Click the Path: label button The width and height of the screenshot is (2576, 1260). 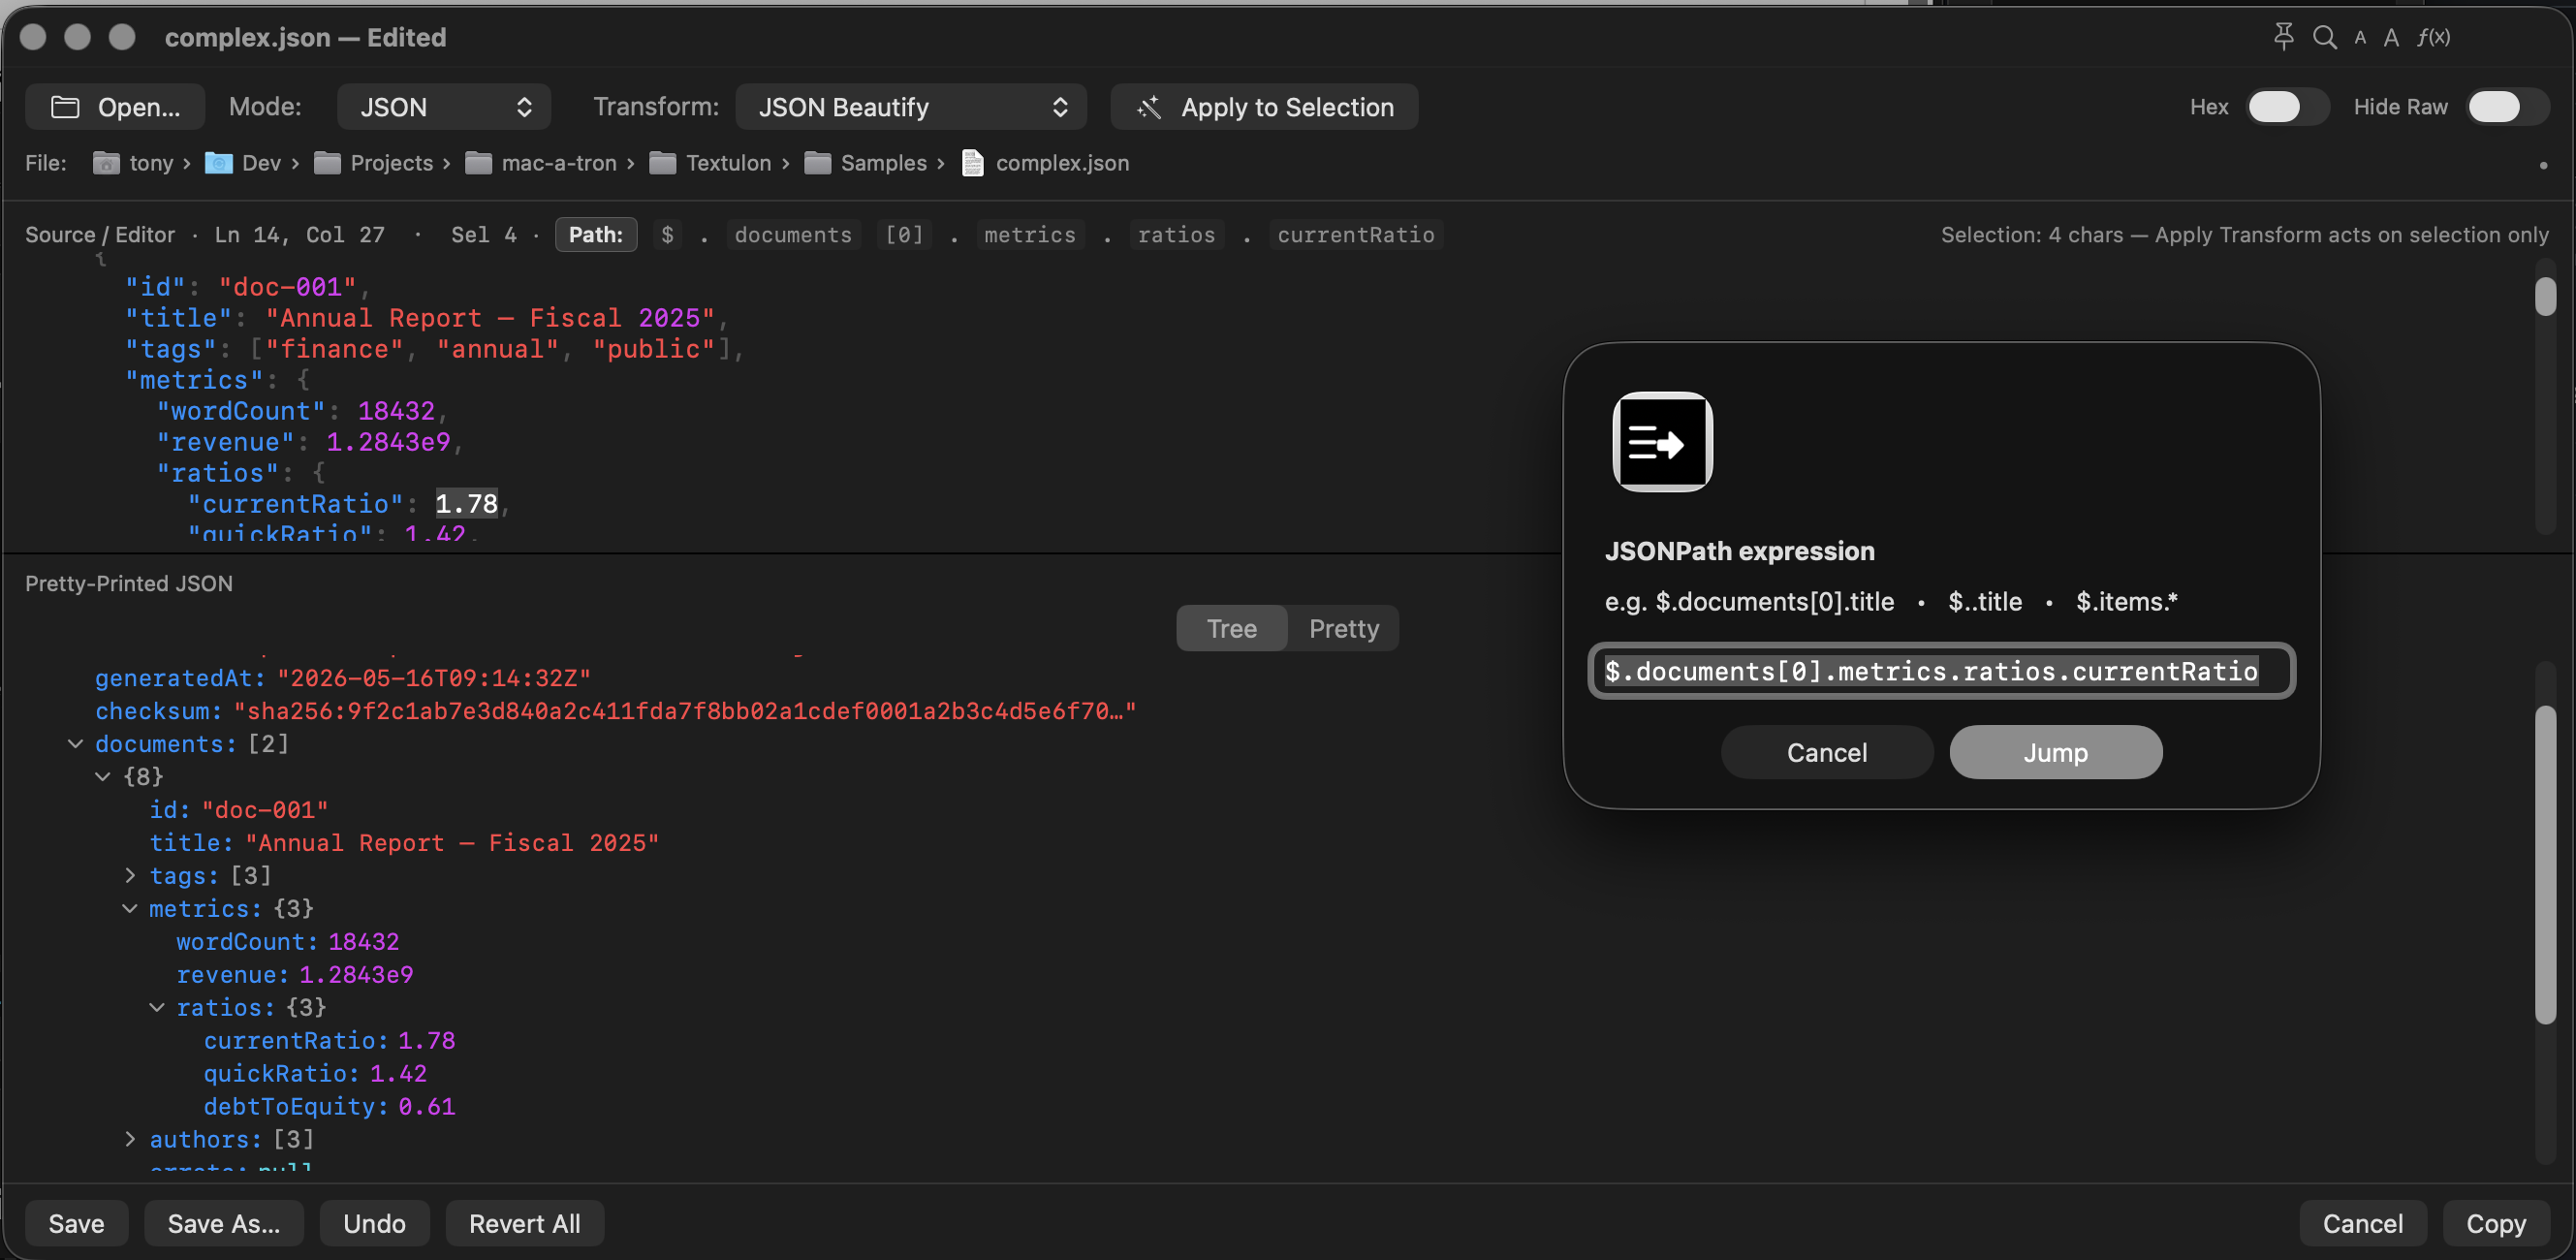[596, 234]
